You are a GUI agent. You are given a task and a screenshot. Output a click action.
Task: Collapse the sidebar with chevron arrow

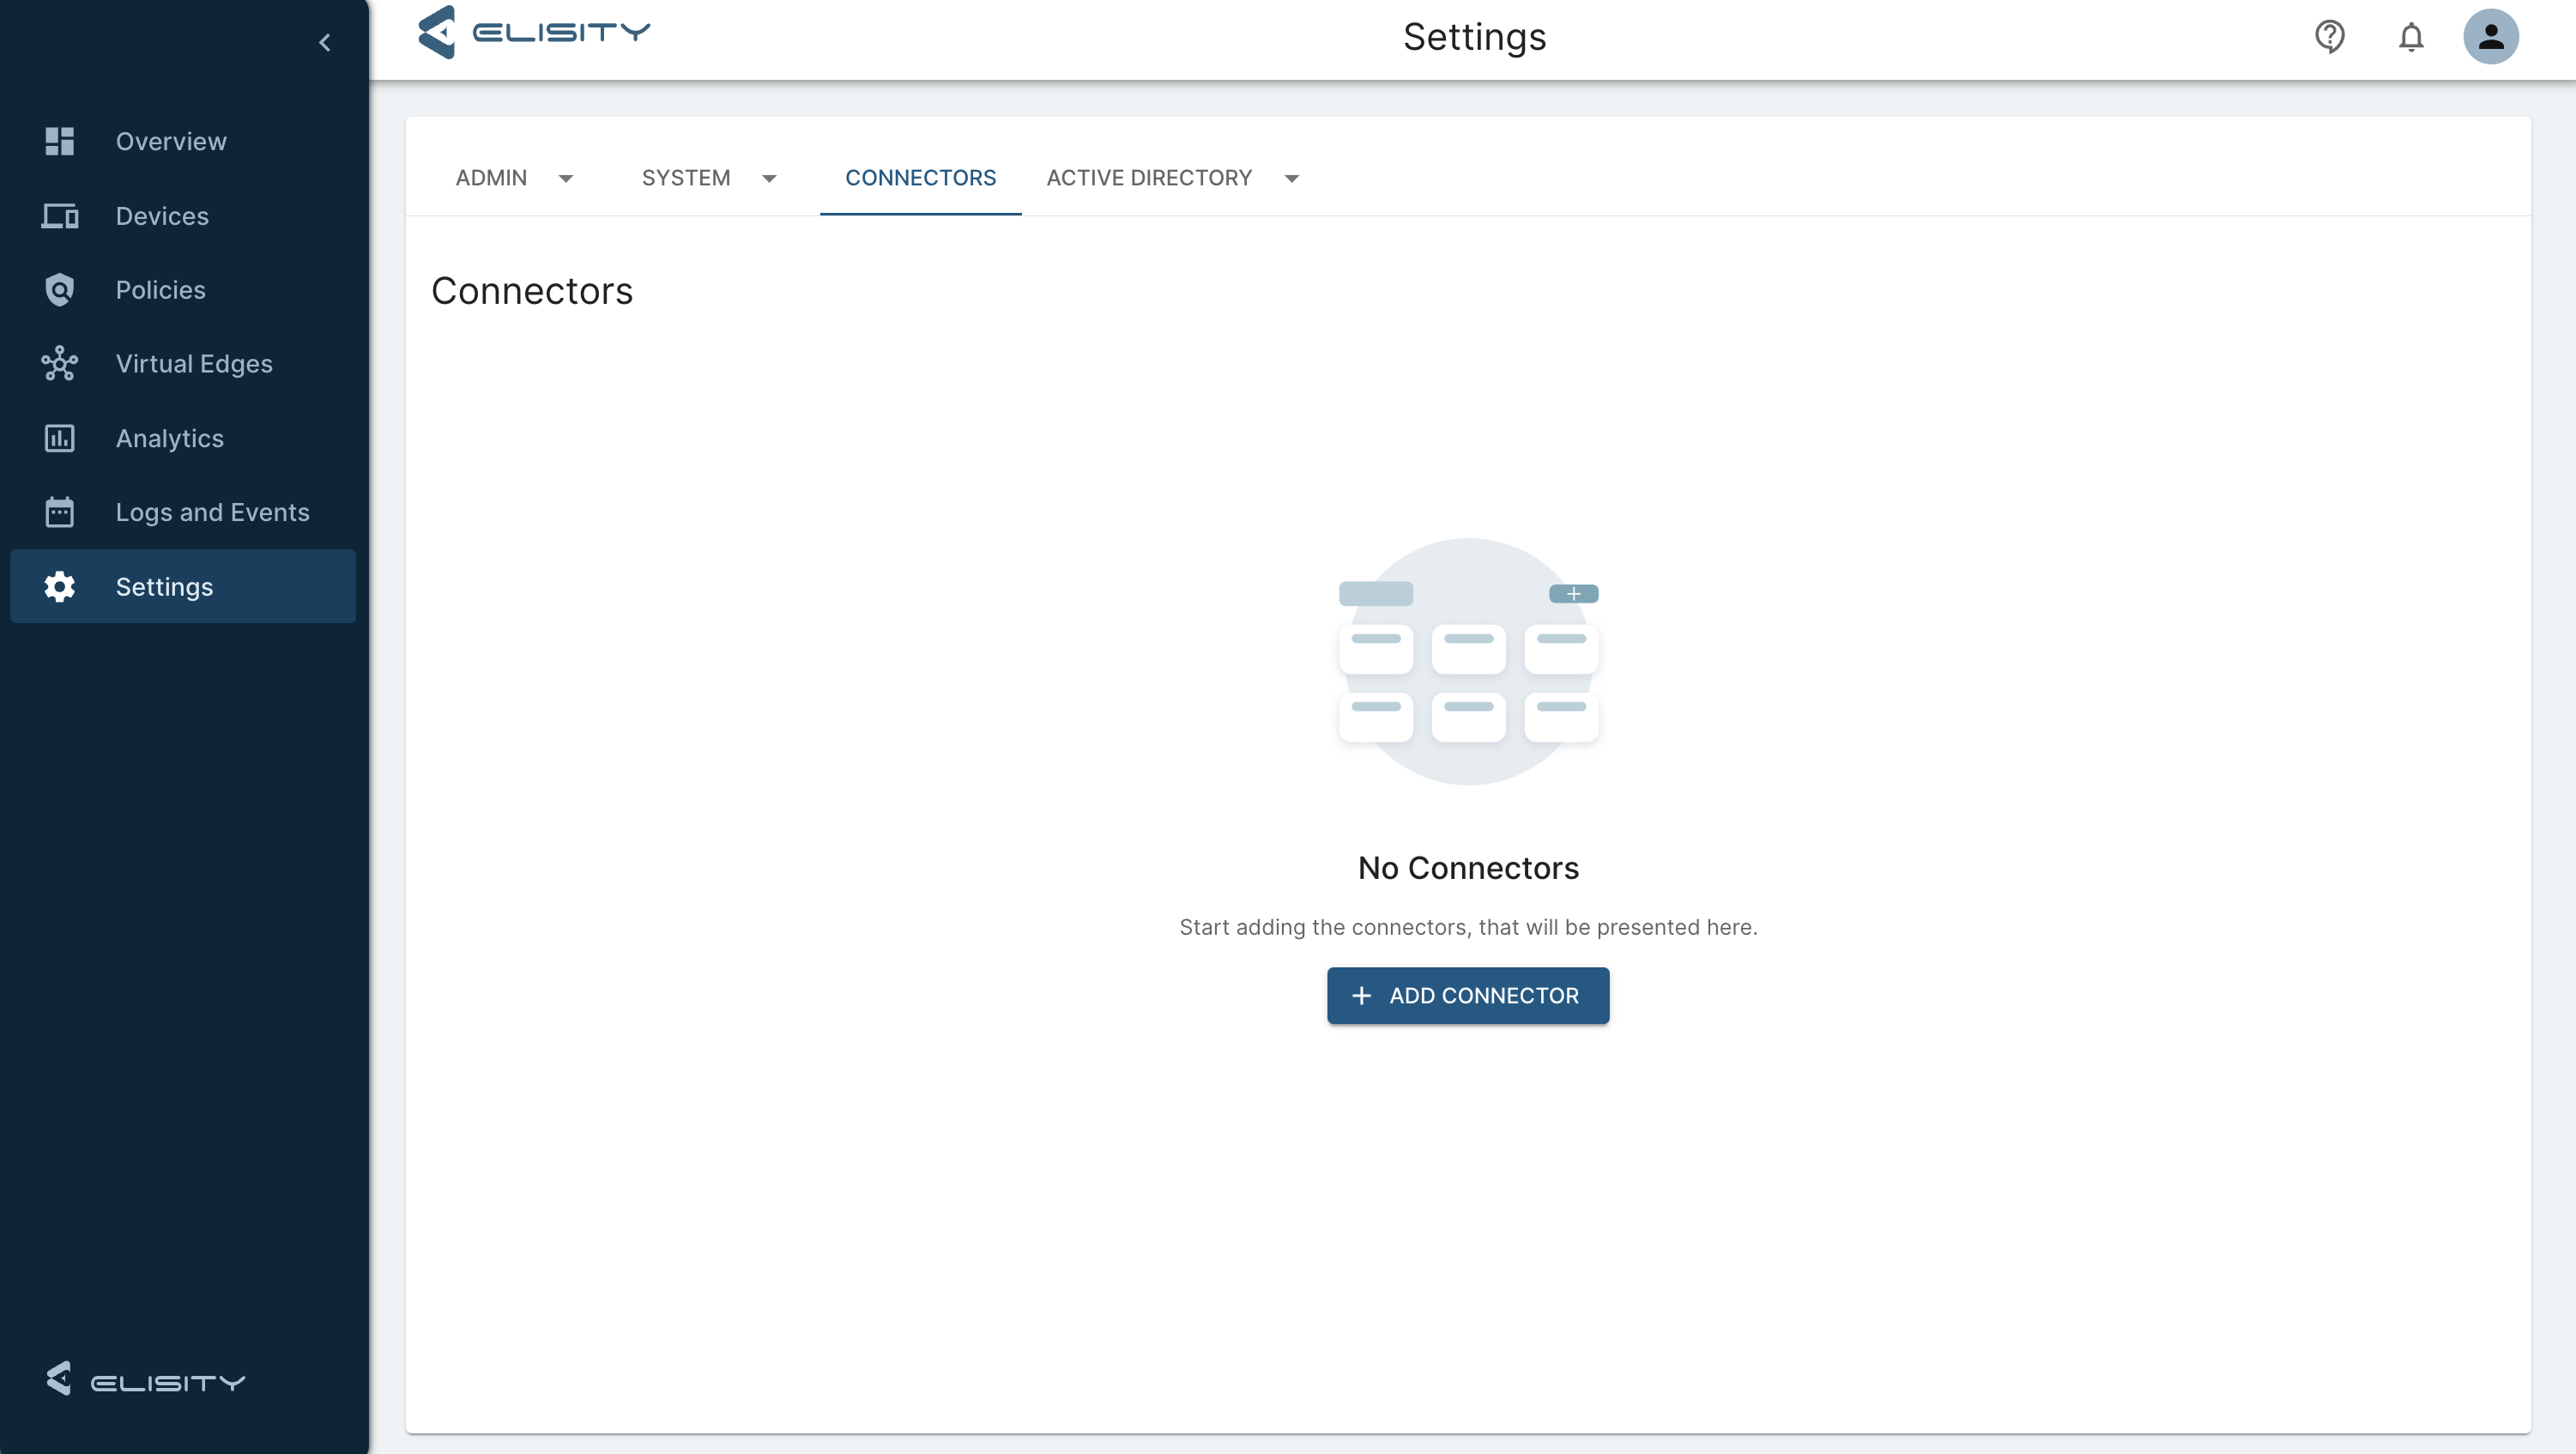click(325, 42)
